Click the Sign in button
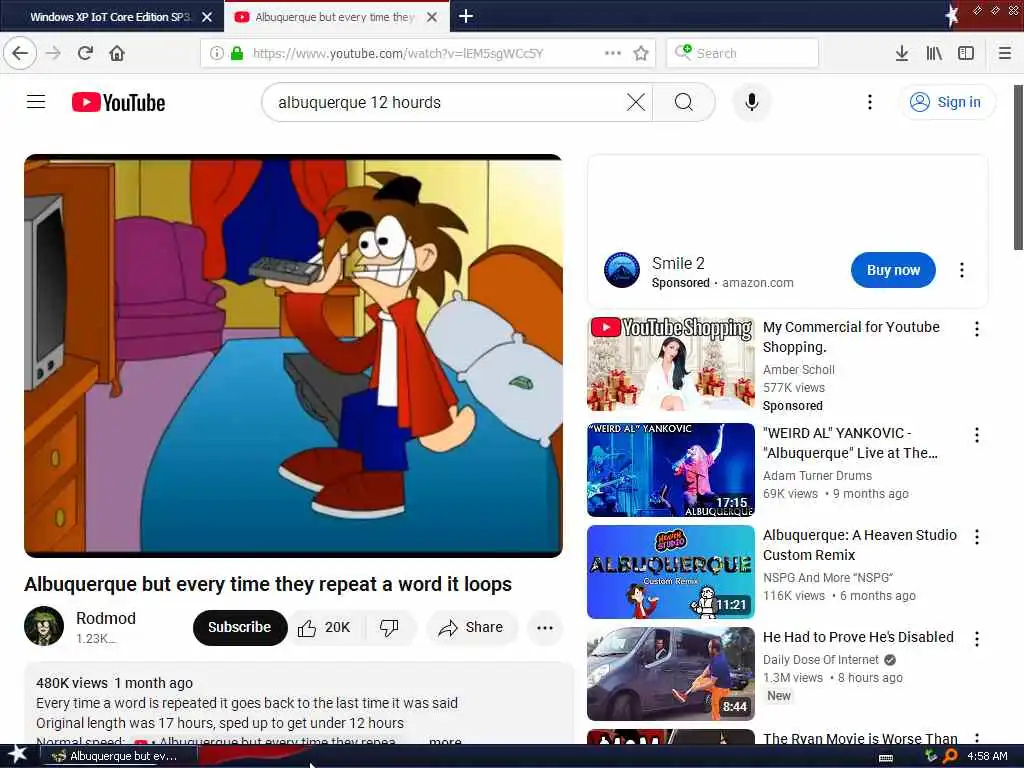Image resolution: width=1024 pixels, height=768 pixels. pyautogui.click(x=948, y=103)
